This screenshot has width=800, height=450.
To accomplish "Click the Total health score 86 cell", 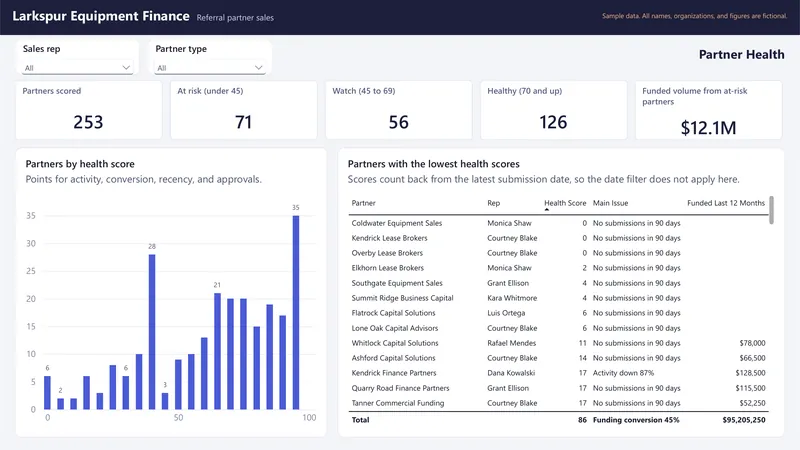I will point(582,420).
